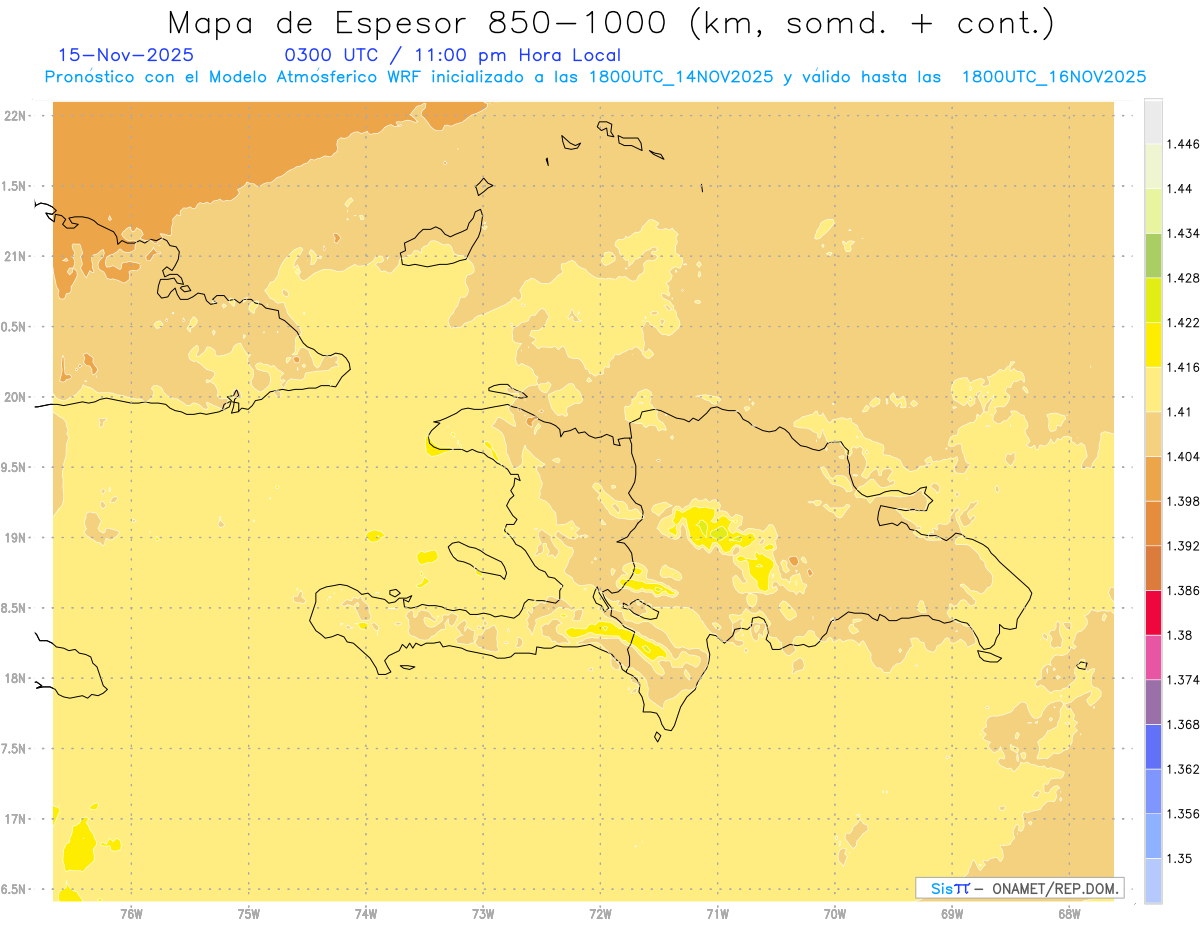This screenshot has height=927, width=1200.
Task: Select the light gray colorbar segment above 1.446
Action: coord(1153,121)
